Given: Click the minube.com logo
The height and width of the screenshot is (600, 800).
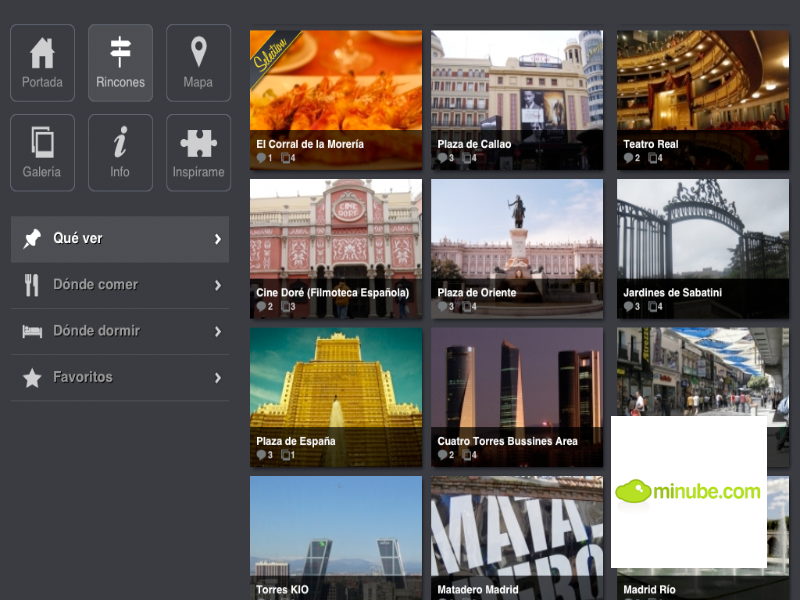Looking at the screenshot, I should 688,491.
